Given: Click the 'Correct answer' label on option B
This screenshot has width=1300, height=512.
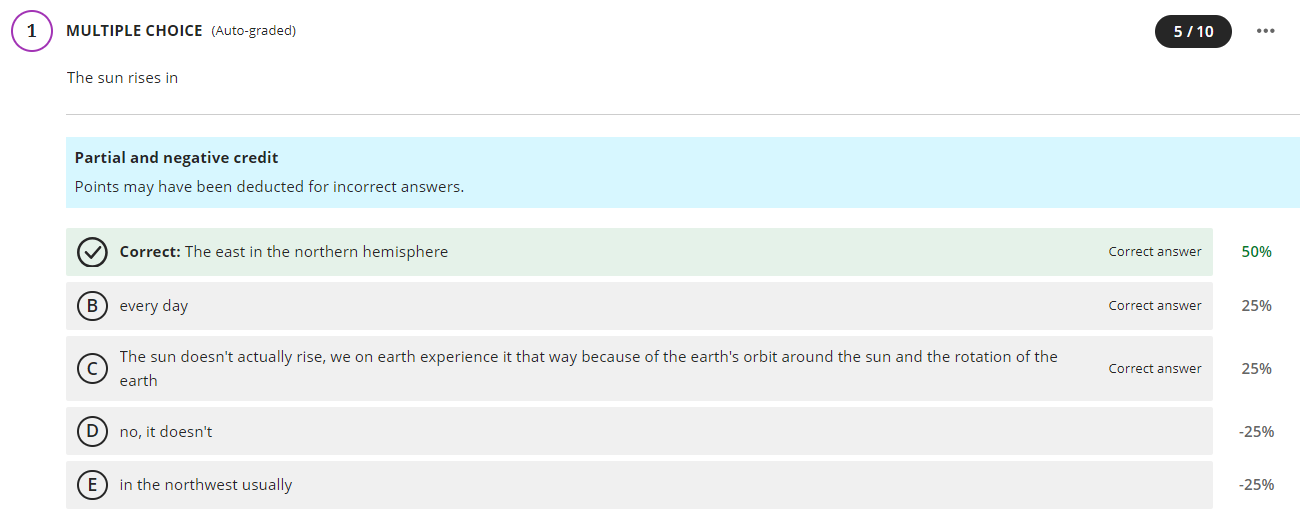Looking at the screenshot, I should pyautogui.click(x=1155, y=306).
